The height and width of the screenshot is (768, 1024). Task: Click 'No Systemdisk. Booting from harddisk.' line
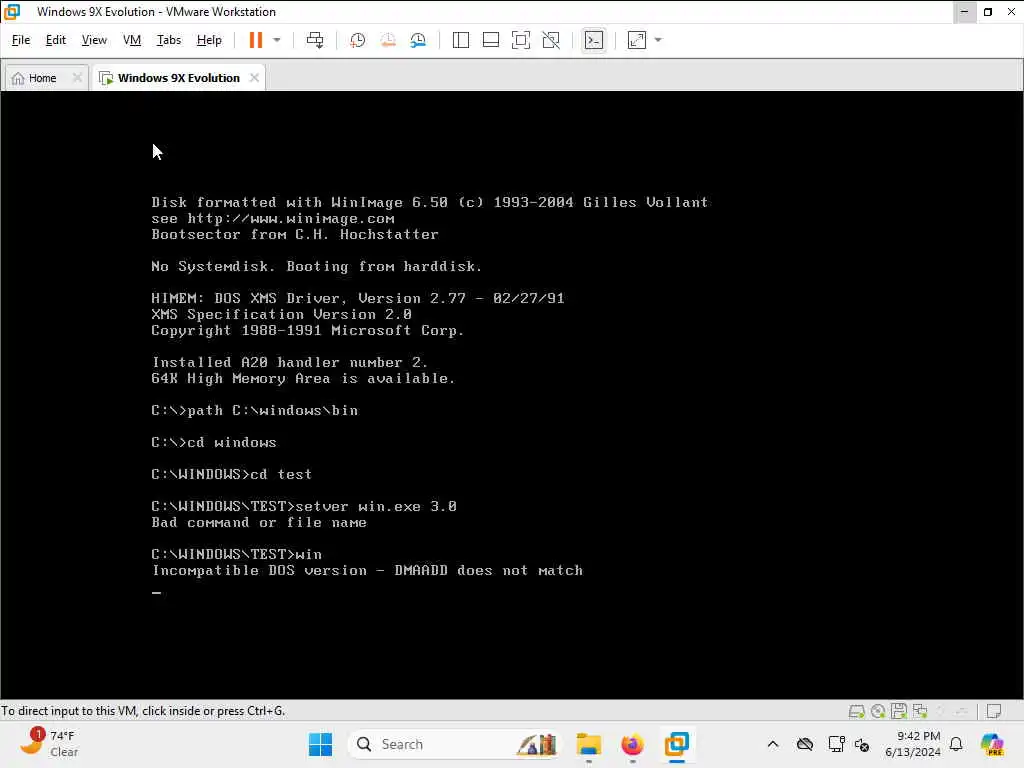tap(317, 266)
